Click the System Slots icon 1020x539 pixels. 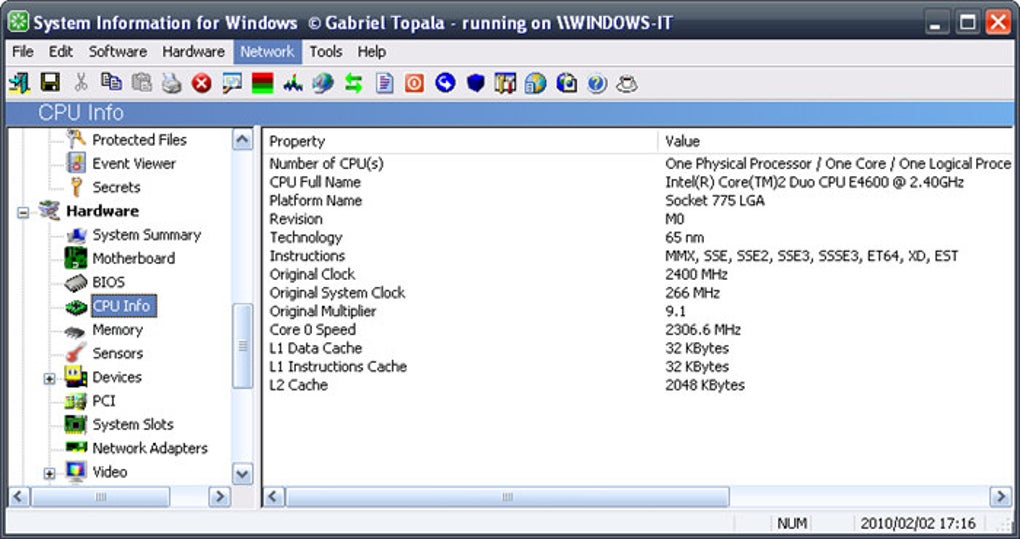pyautogui.click(x=75, y=424)
